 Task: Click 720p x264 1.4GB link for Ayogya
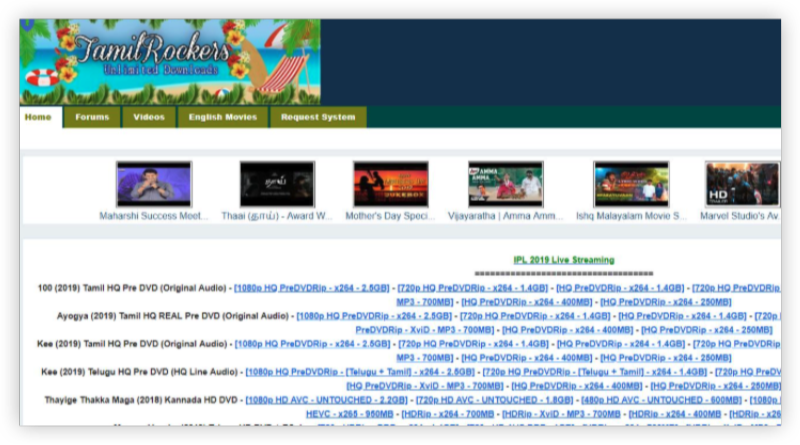point(535,316)
